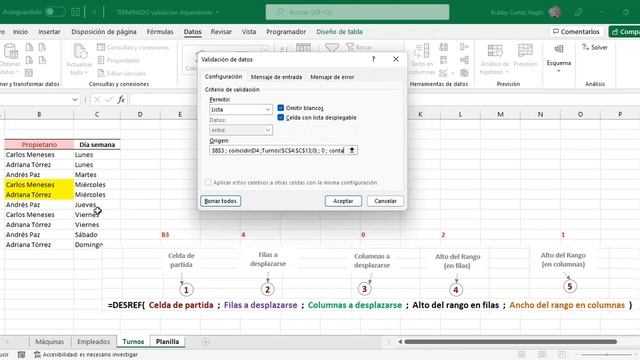
Task: Click the Propiedades icon
Action: point(101,60)
